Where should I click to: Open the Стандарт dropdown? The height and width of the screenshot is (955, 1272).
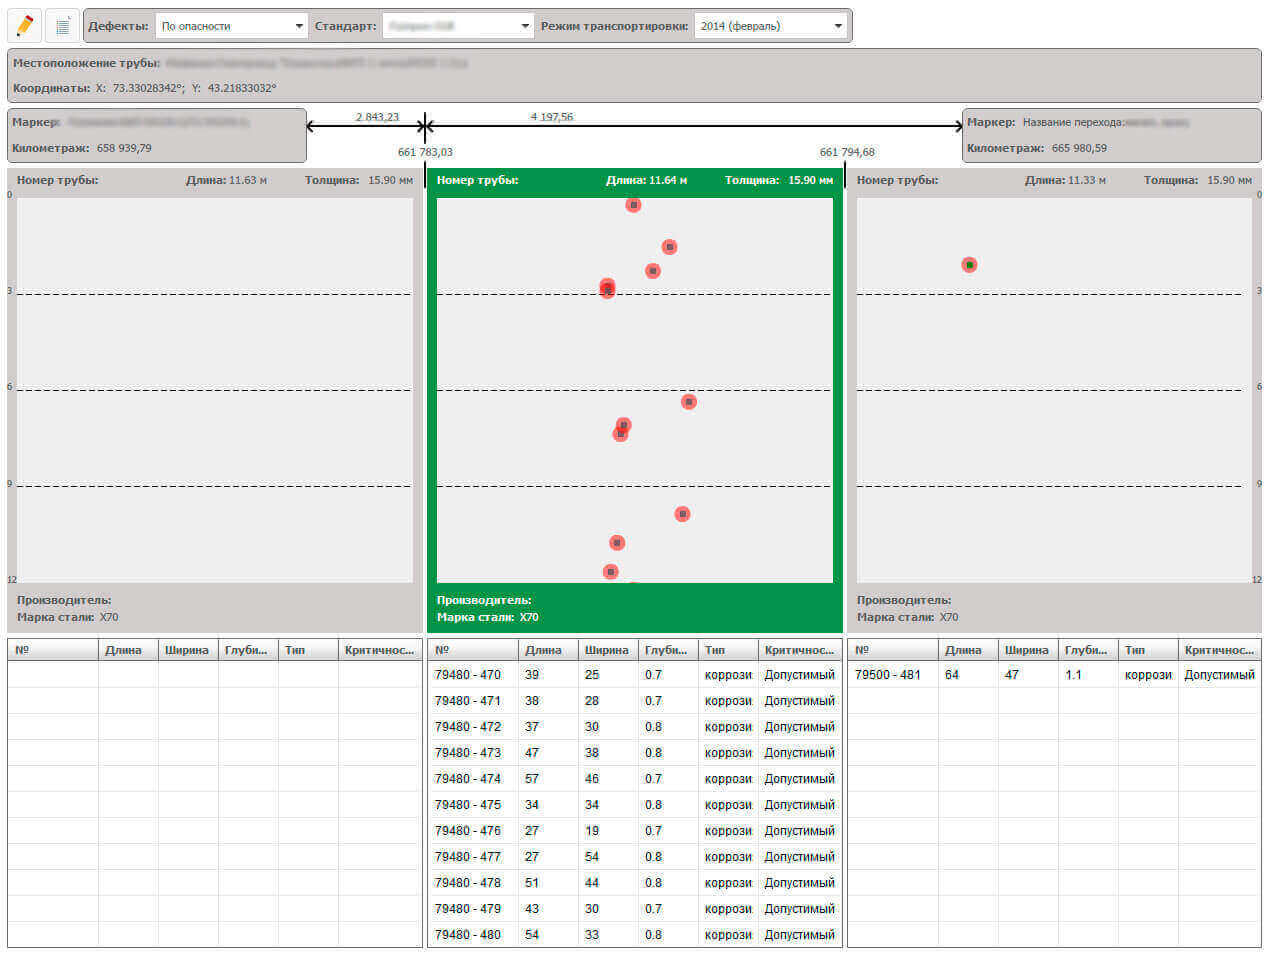[x=458, y=26]
